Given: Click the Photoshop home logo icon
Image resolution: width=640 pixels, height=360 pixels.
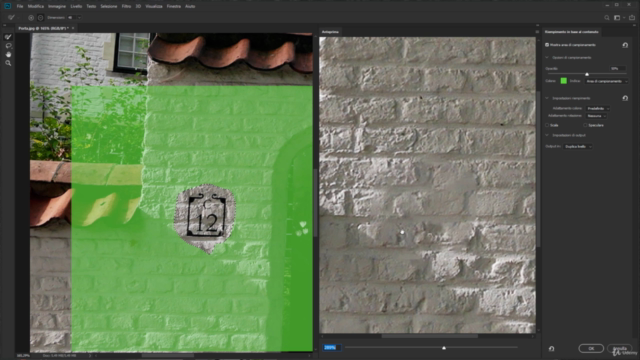Looking at the screenshot, I should pos(7,6).
